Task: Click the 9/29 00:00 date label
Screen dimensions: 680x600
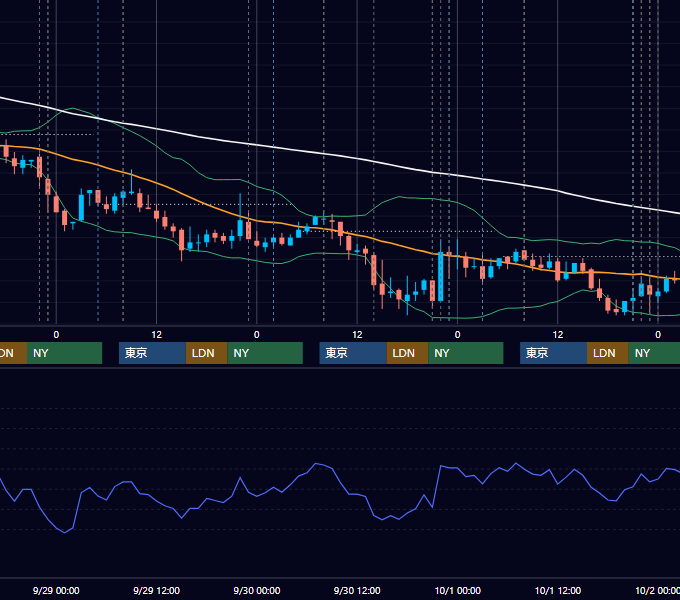Action: pyautogui.click(x=56, y=590)
